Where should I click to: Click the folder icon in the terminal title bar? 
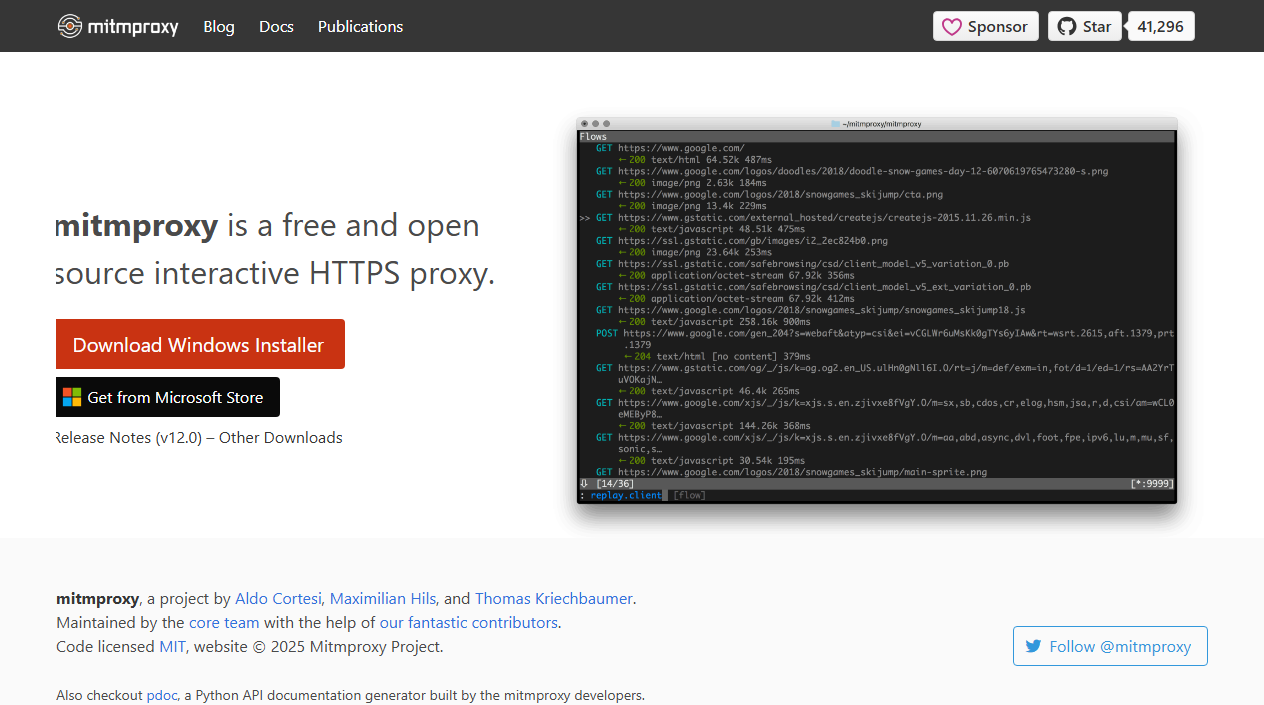(834, 123)
